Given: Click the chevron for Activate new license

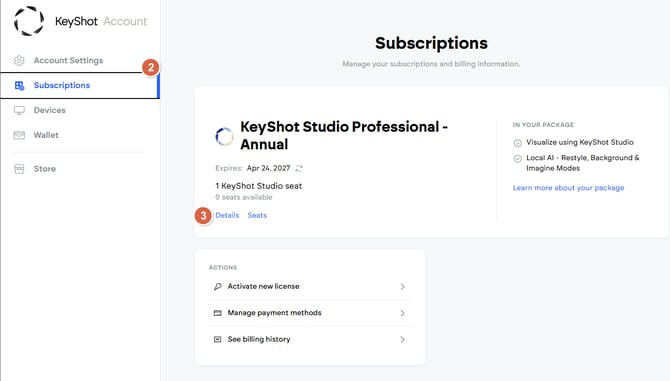Looking at the screenshot, I should (x=402, y=287).
